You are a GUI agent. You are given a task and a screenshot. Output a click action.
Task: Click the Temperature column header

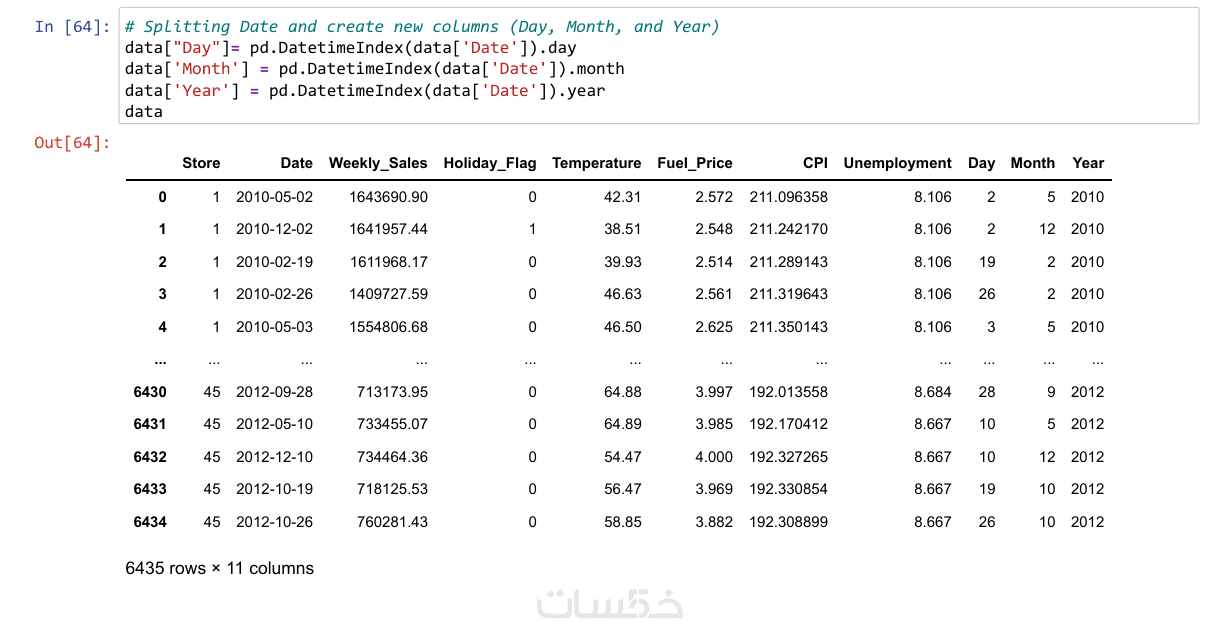point(596,163)
